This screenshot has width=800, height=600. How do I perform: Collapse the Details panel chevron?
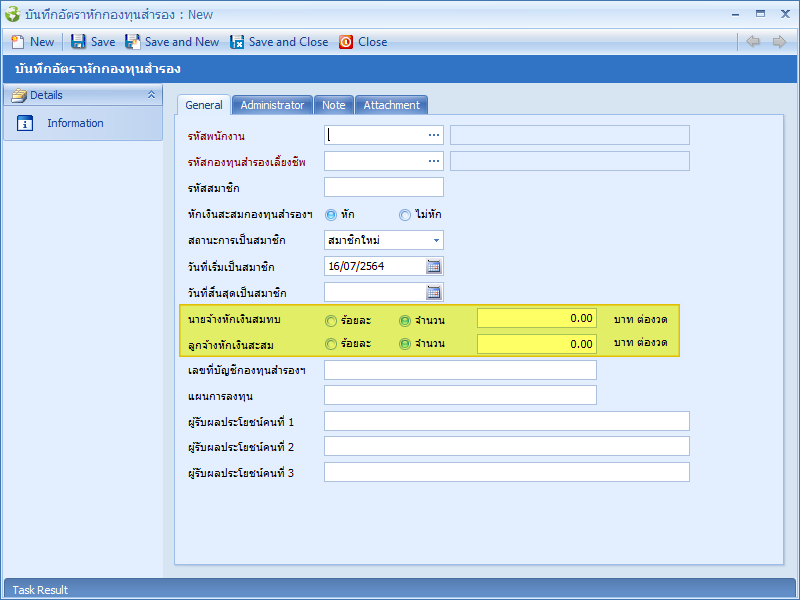click(151, 95)
